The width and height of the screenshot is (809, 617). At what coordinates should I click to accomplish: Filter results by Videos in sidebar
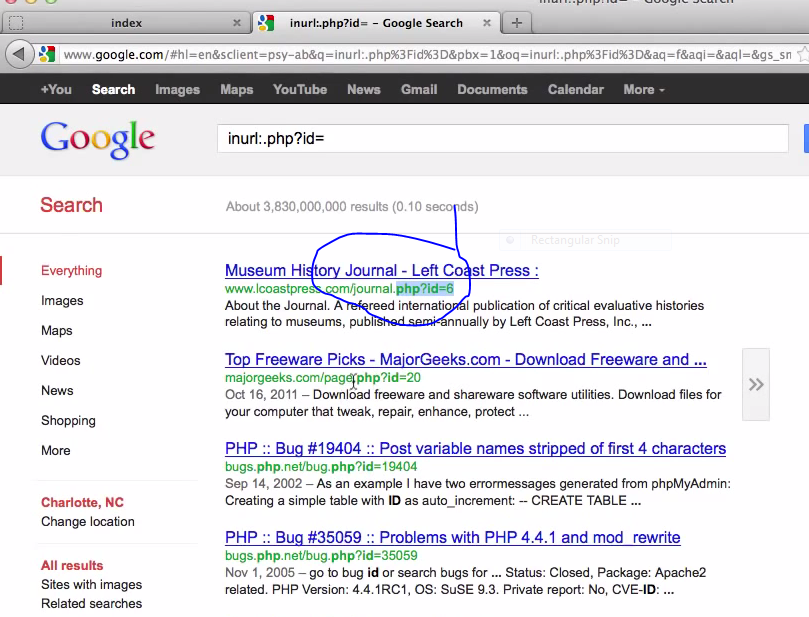pyautogui.click(x=61, y=360)
